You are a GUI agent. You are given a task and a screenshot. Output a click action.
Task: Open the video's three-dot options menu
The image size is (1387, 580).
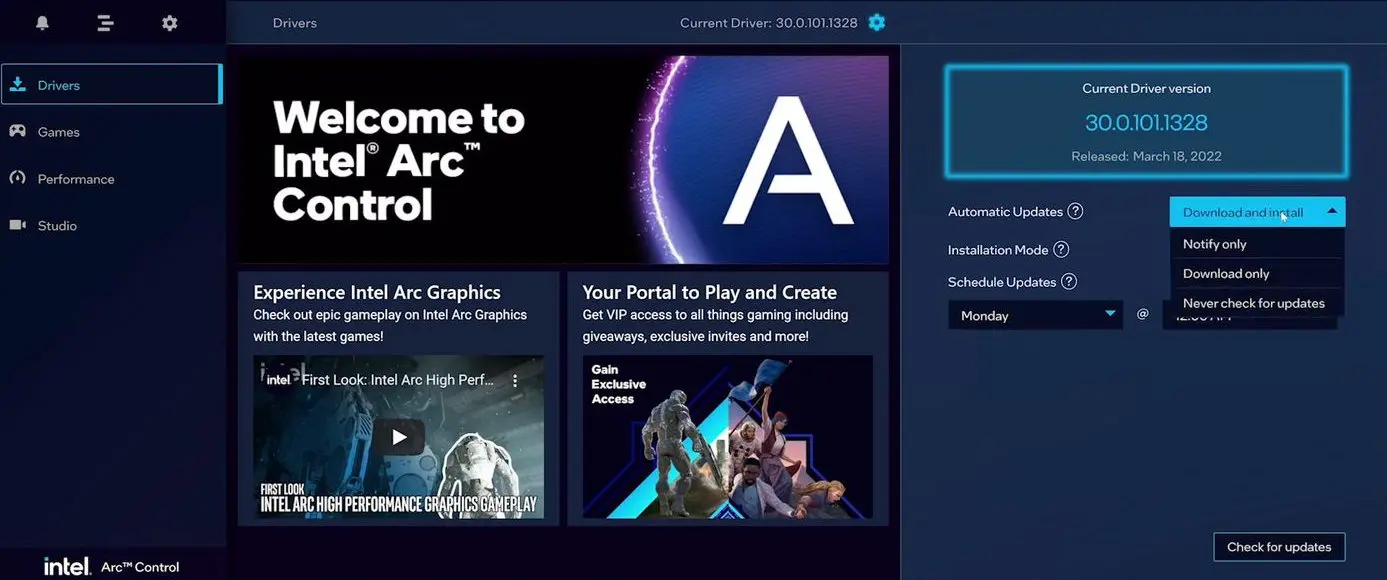515,381
